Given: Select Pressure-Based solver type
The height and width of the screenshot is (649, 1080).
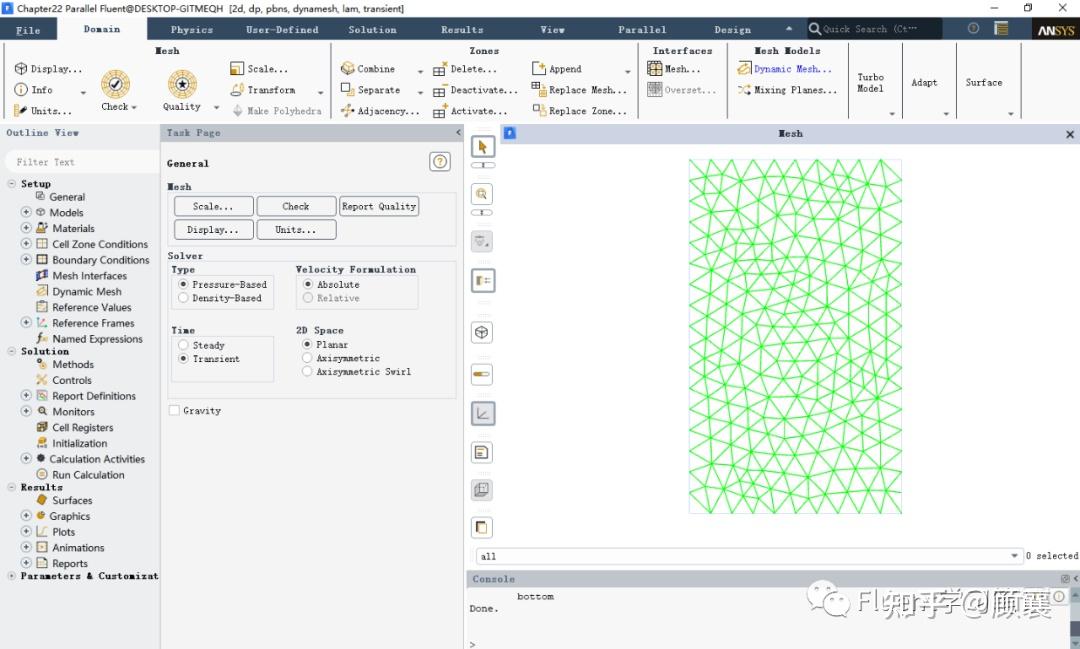Looking at the screenshot, I should 183,284.
